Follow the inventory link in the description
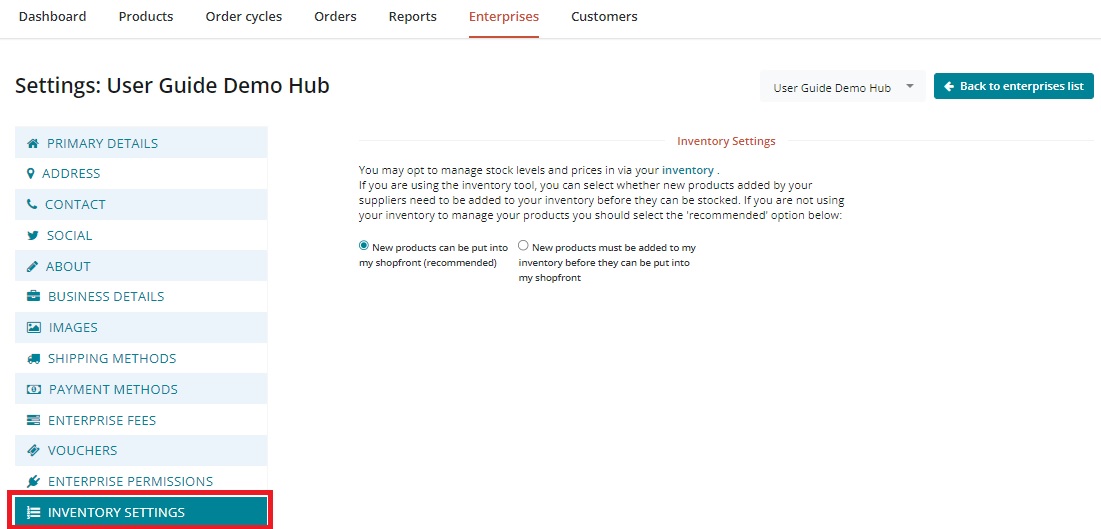Screen dimensions: 1101x529 (687, 170)
